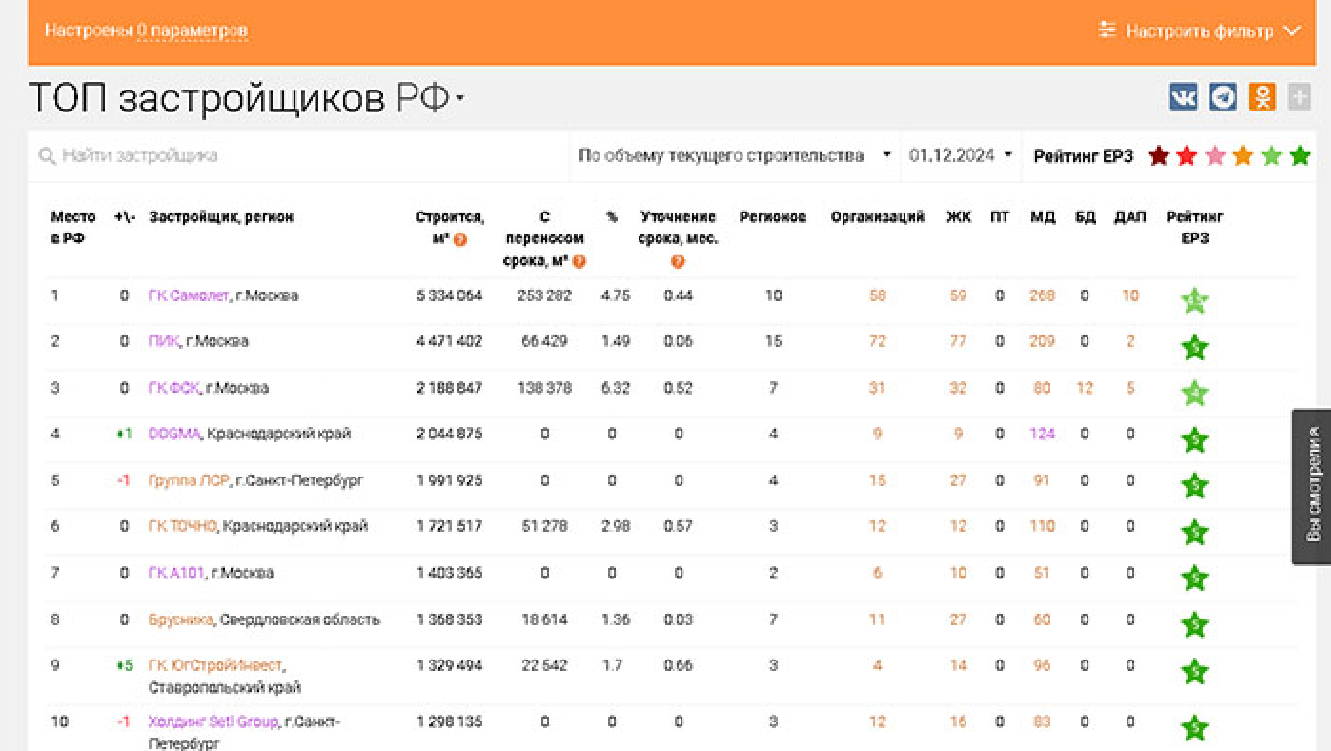Click rating star in Группа ЛСР row
This screenshot has width=1331, height=751.
coord(1194,487)
